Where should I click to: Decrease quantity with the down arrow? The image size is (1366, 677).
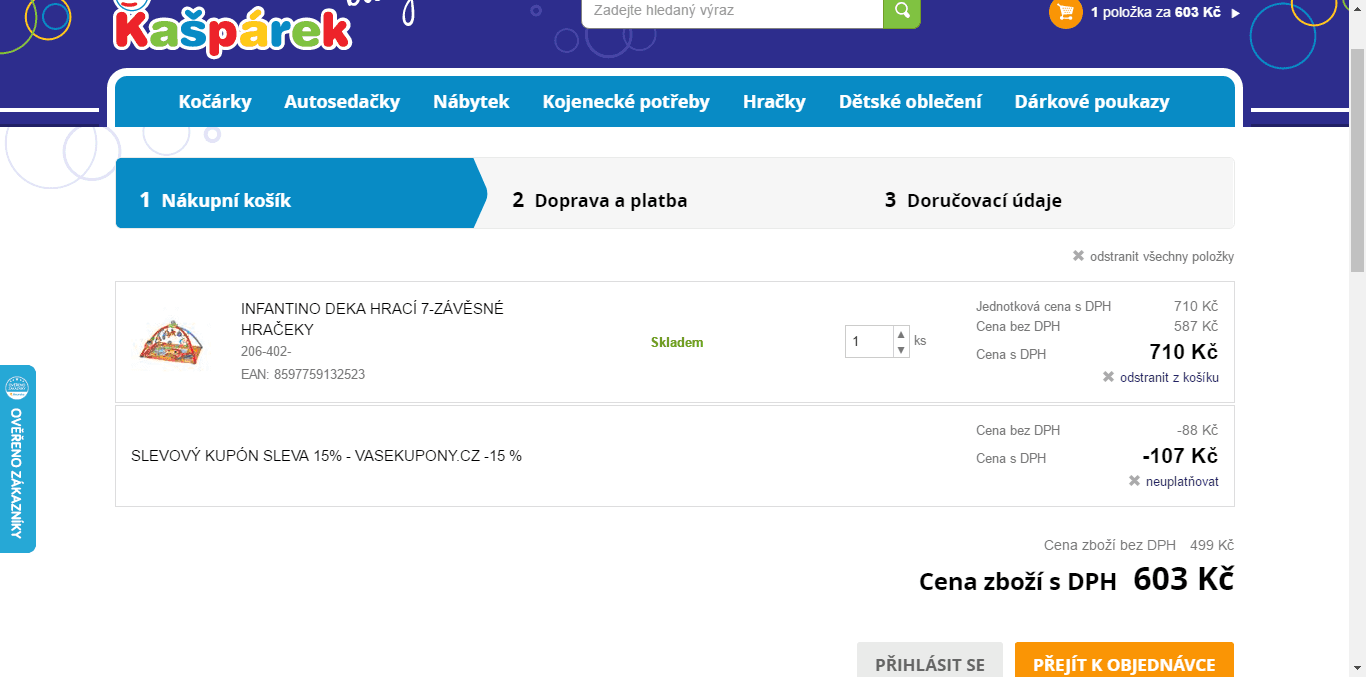click(x=901, y=350)
